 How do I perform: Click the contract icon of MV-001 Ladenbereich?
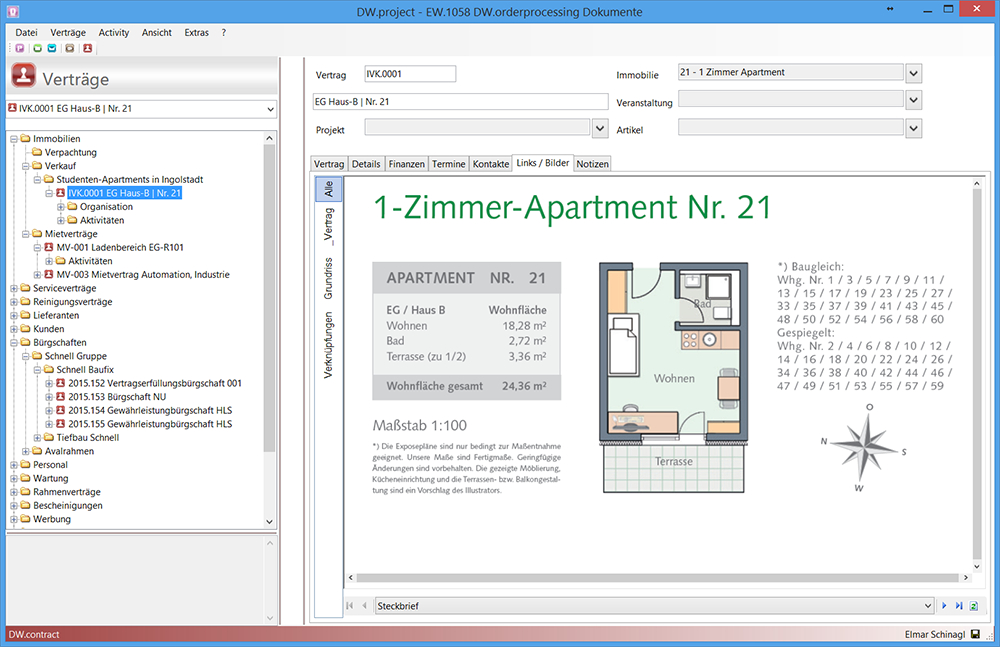(48, 247)
